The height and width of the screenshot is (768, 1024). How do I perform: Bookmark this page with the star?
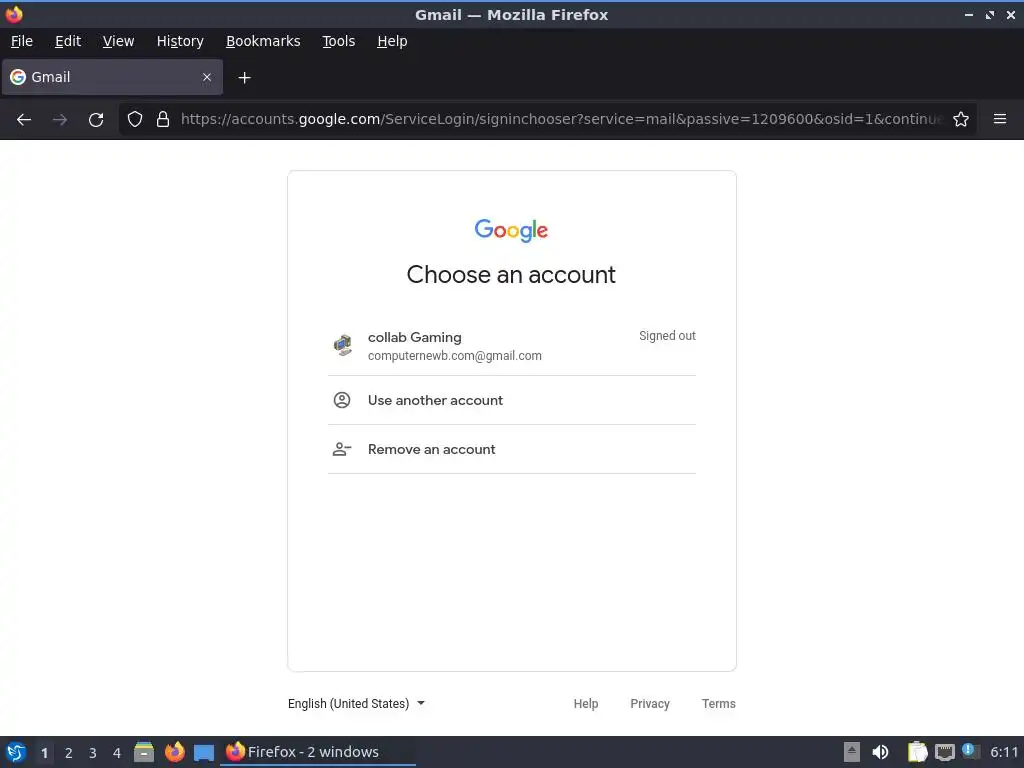pos(961,120)
